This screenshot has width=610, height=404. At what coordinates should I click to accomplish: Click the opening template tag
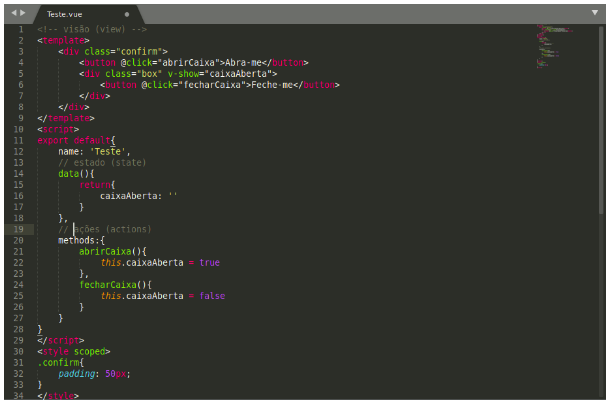(63, 40)
